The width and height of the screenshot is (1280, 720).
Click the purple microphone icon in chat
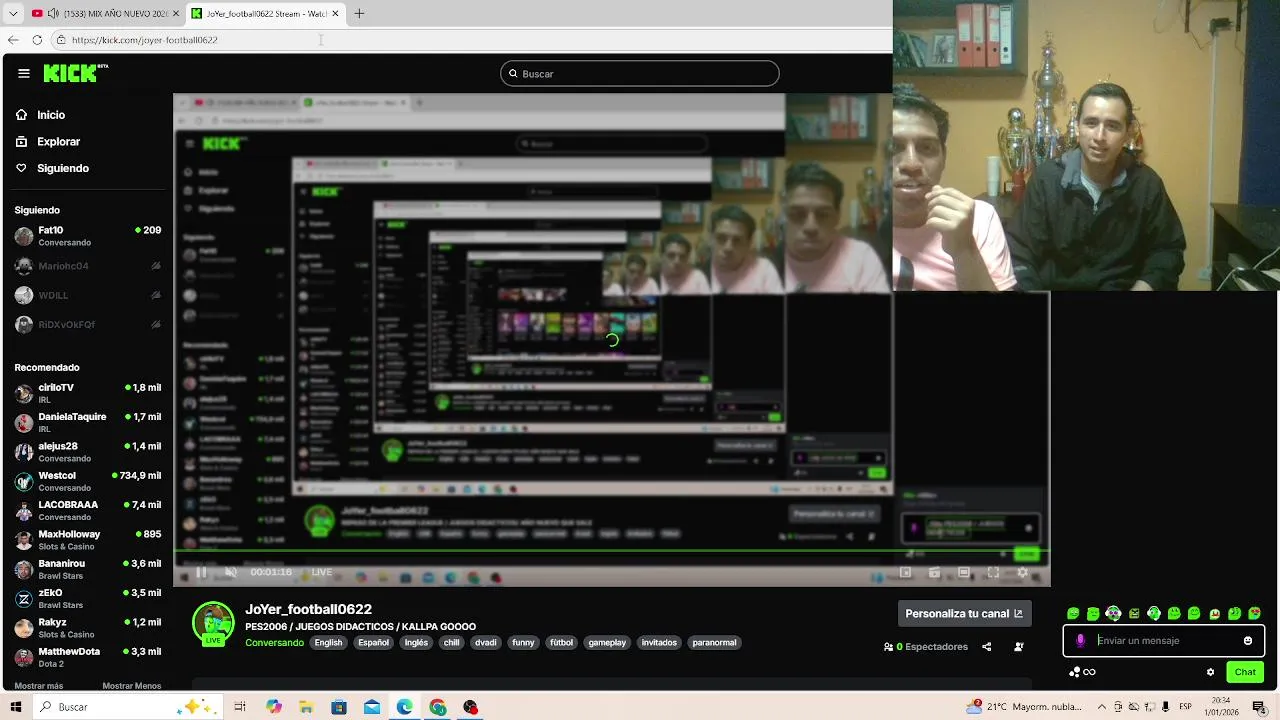(1080, 641)
